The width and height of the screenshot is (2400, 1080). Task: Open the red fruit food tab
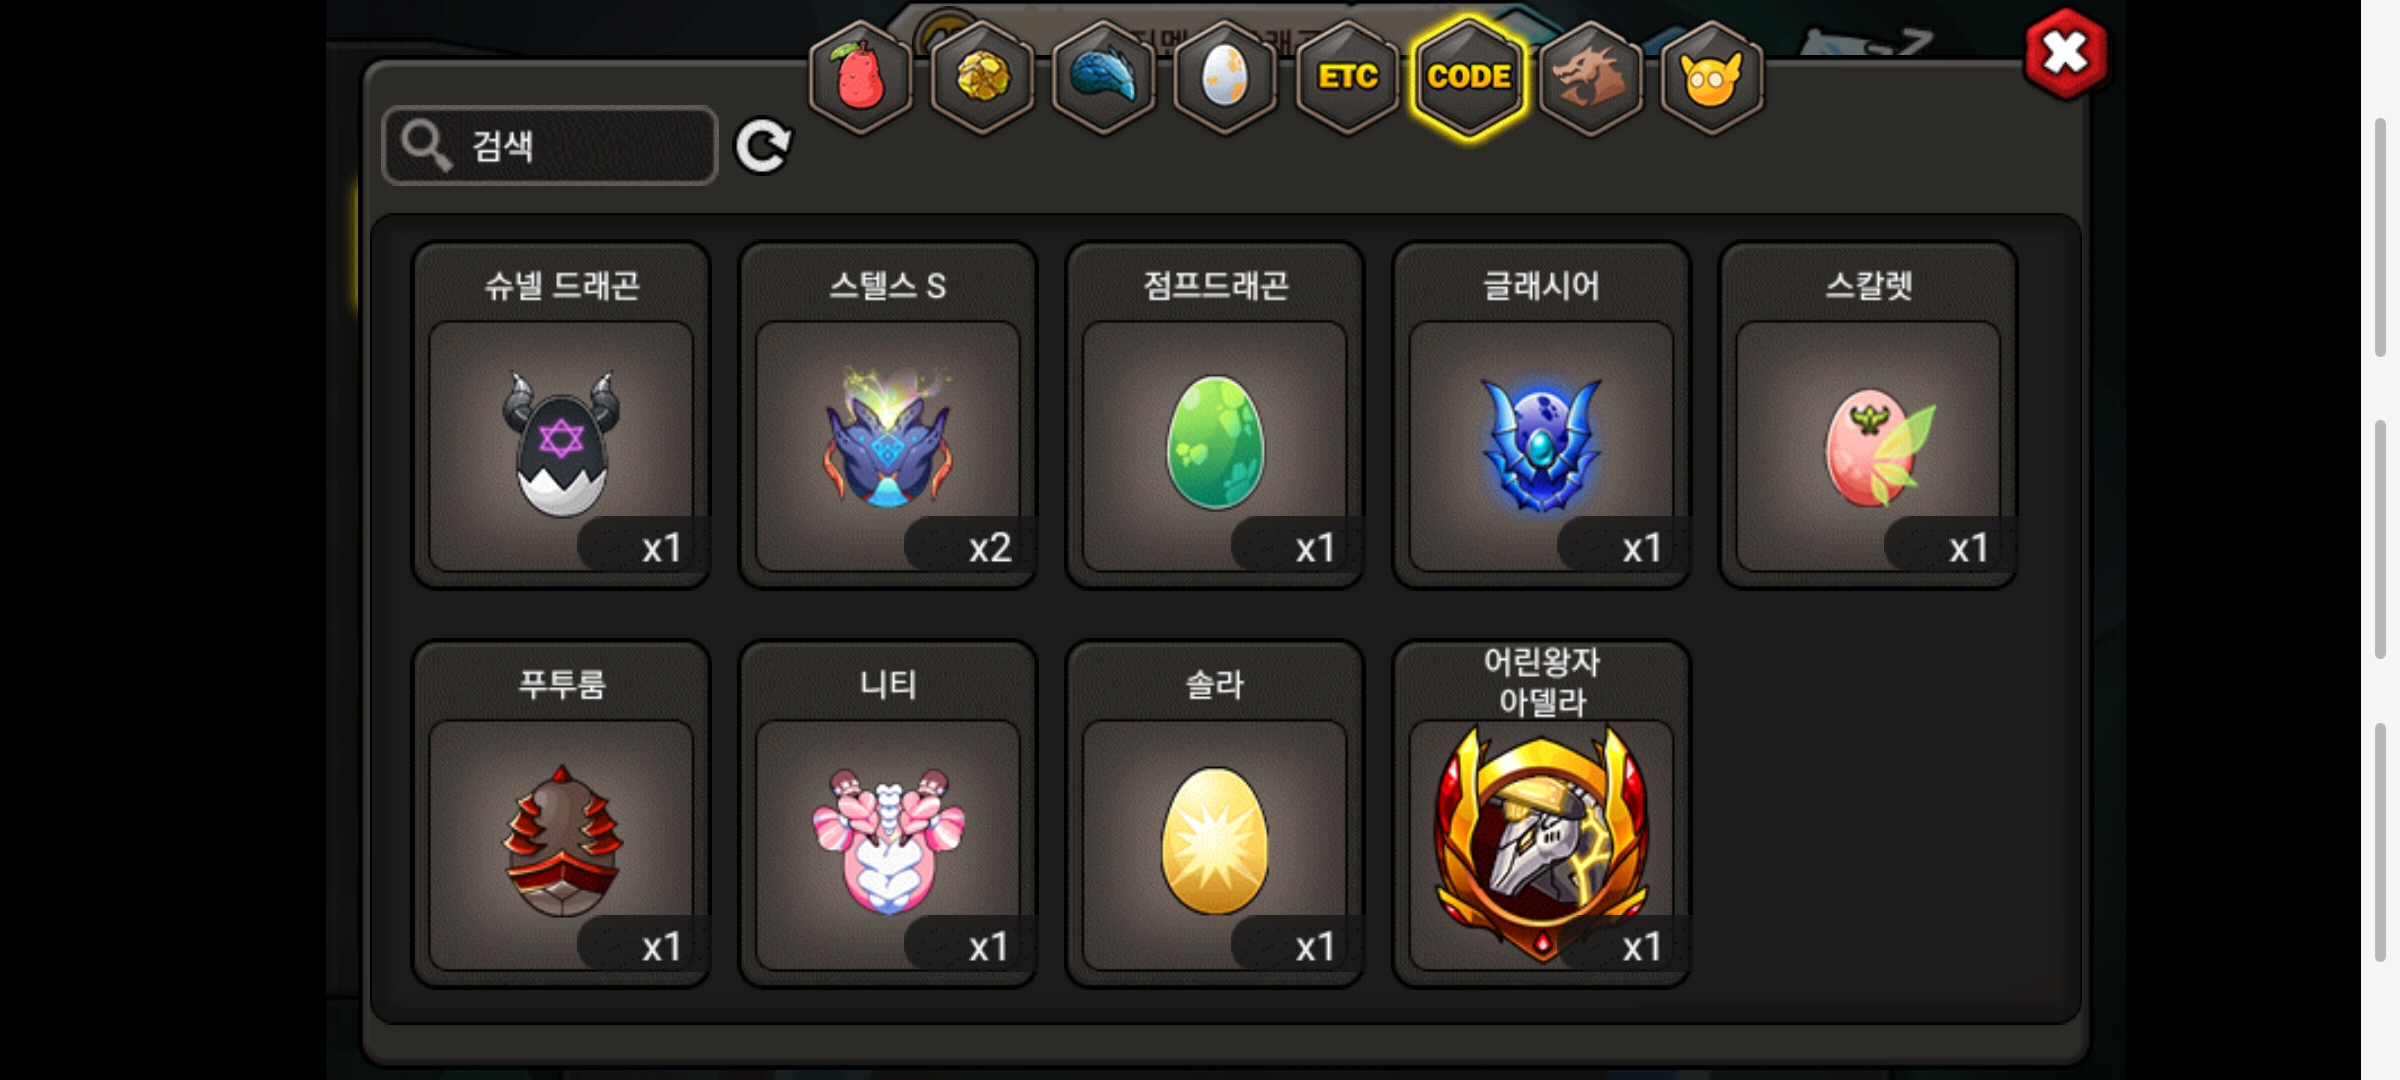[x=860, y=77]
